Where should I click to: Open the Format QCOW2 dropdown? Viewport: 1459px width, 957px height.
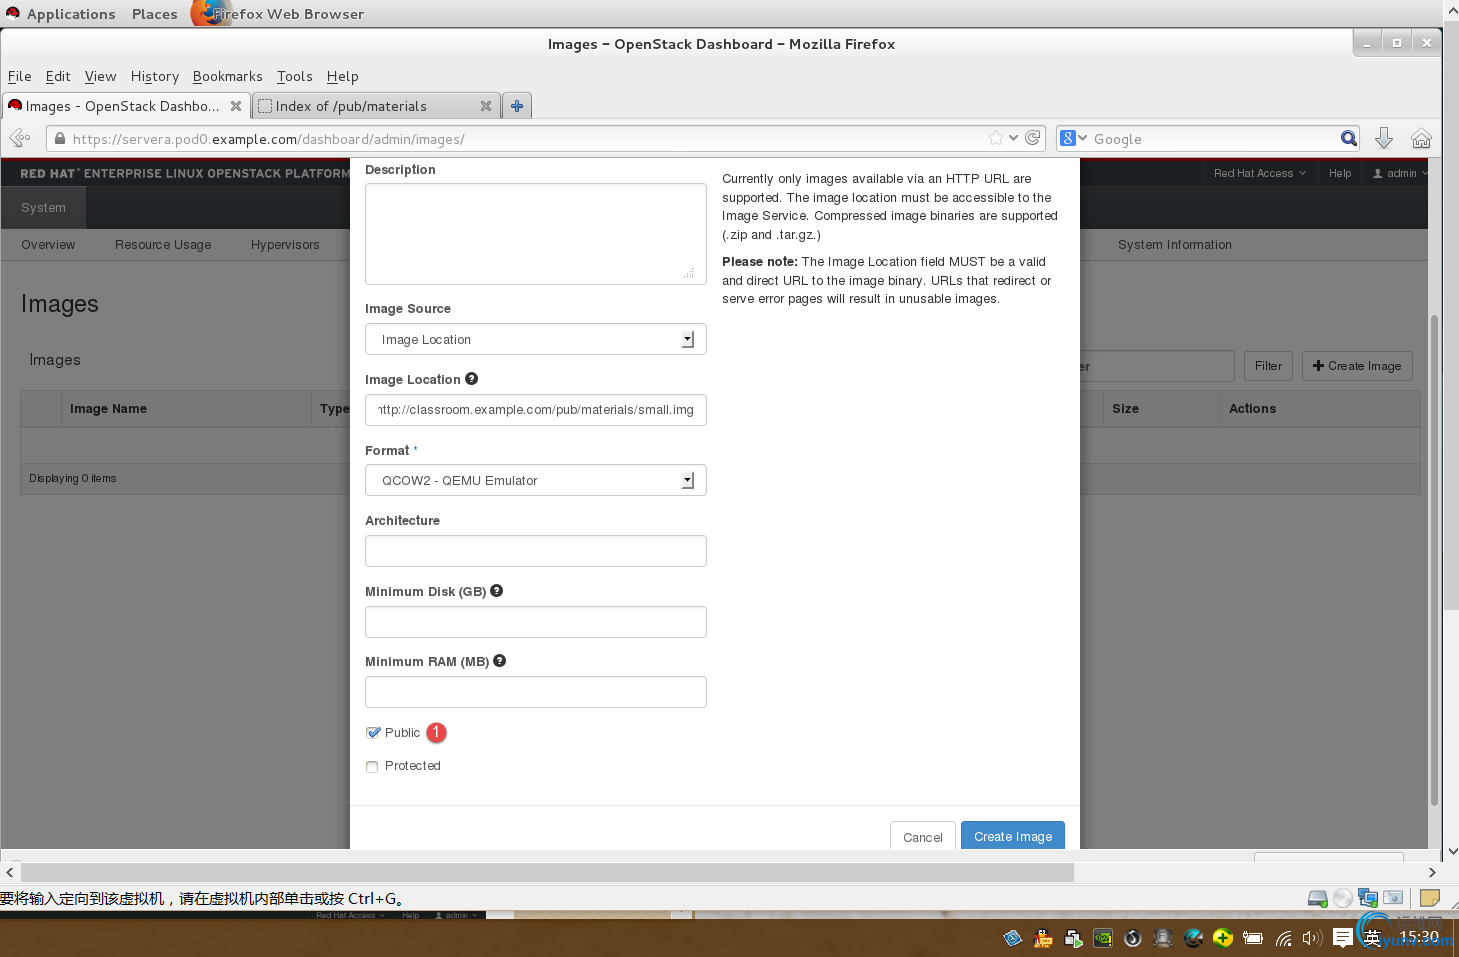pyautogui.click(x=536, y=480)
